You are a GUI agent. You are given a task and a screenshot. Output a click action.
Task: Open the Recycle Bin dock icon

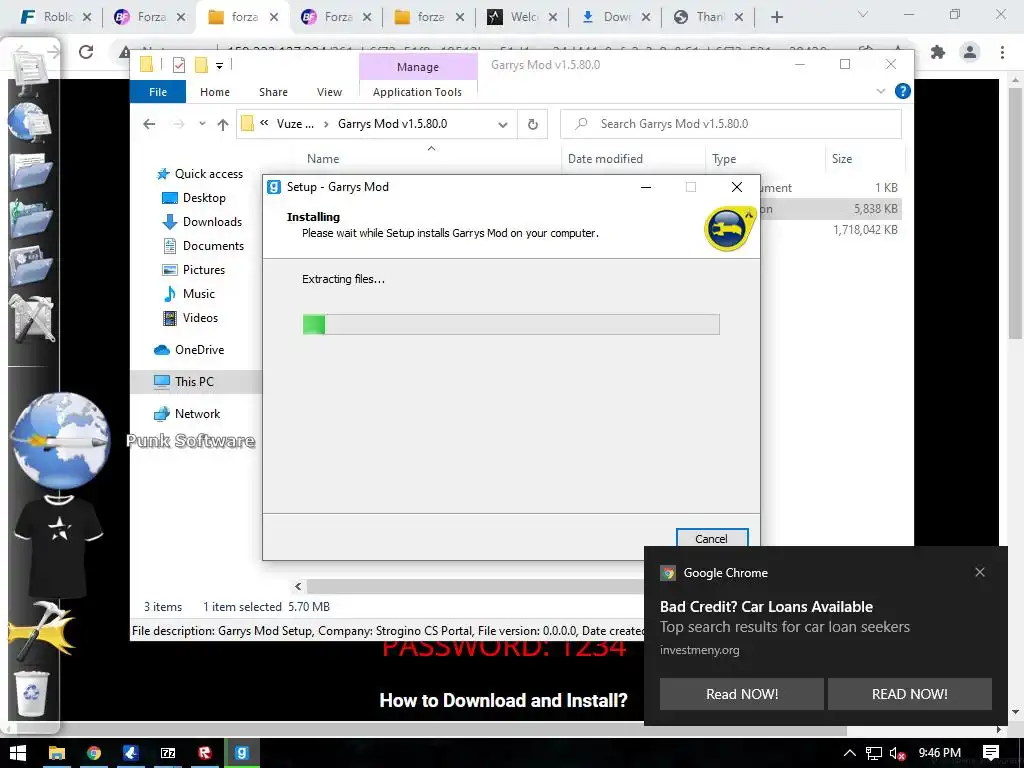[x=31, y=694]
